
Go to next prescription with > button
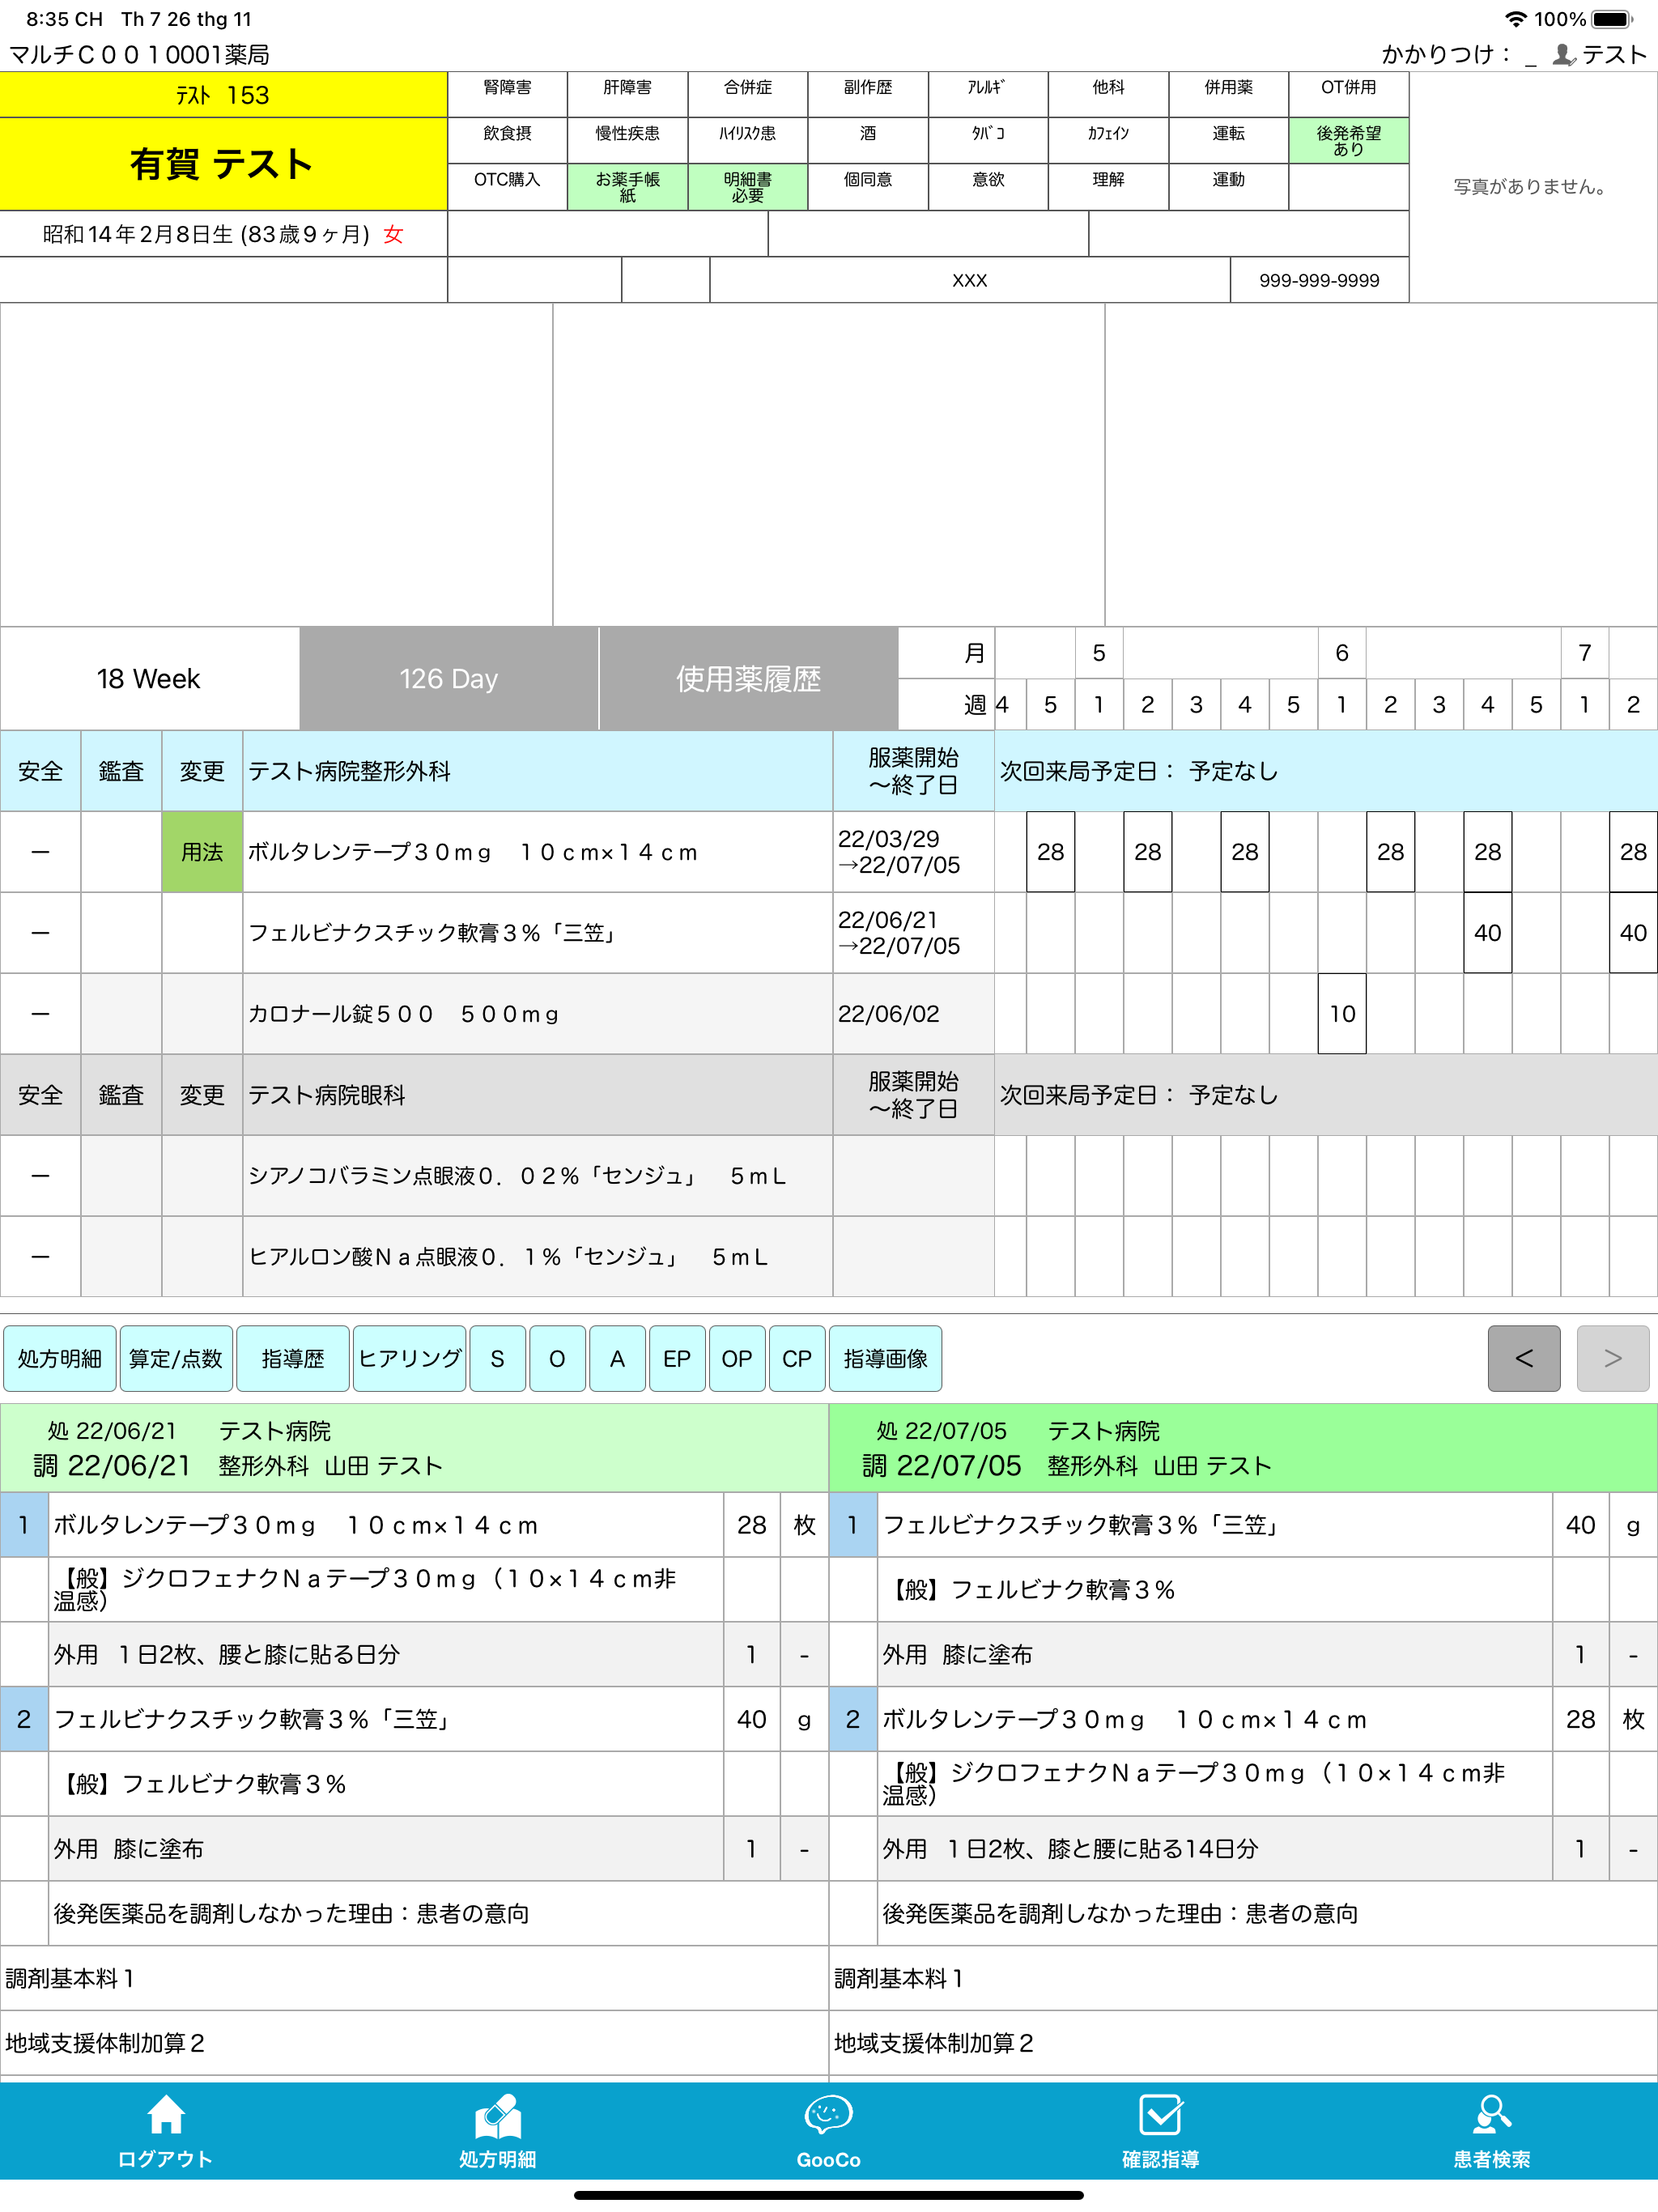[x=1613, y=1358]
